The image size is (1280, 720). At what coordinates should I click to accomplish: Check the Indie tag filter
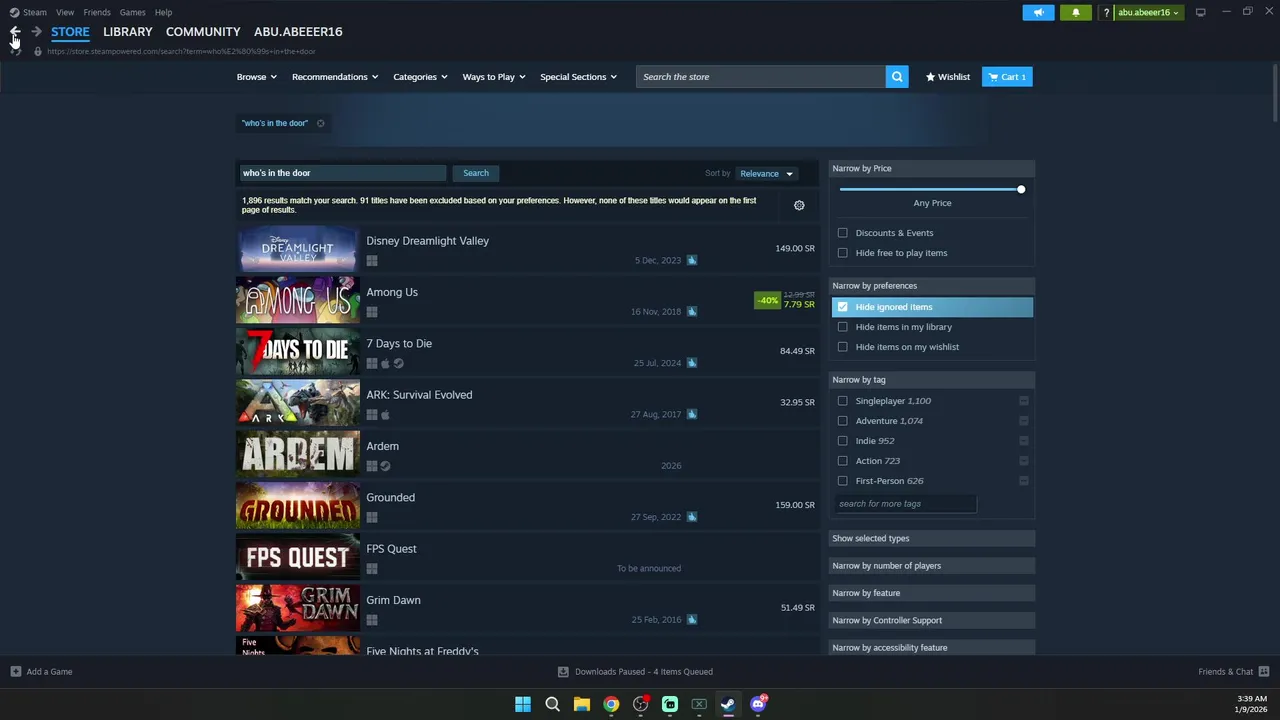point(843,441)
